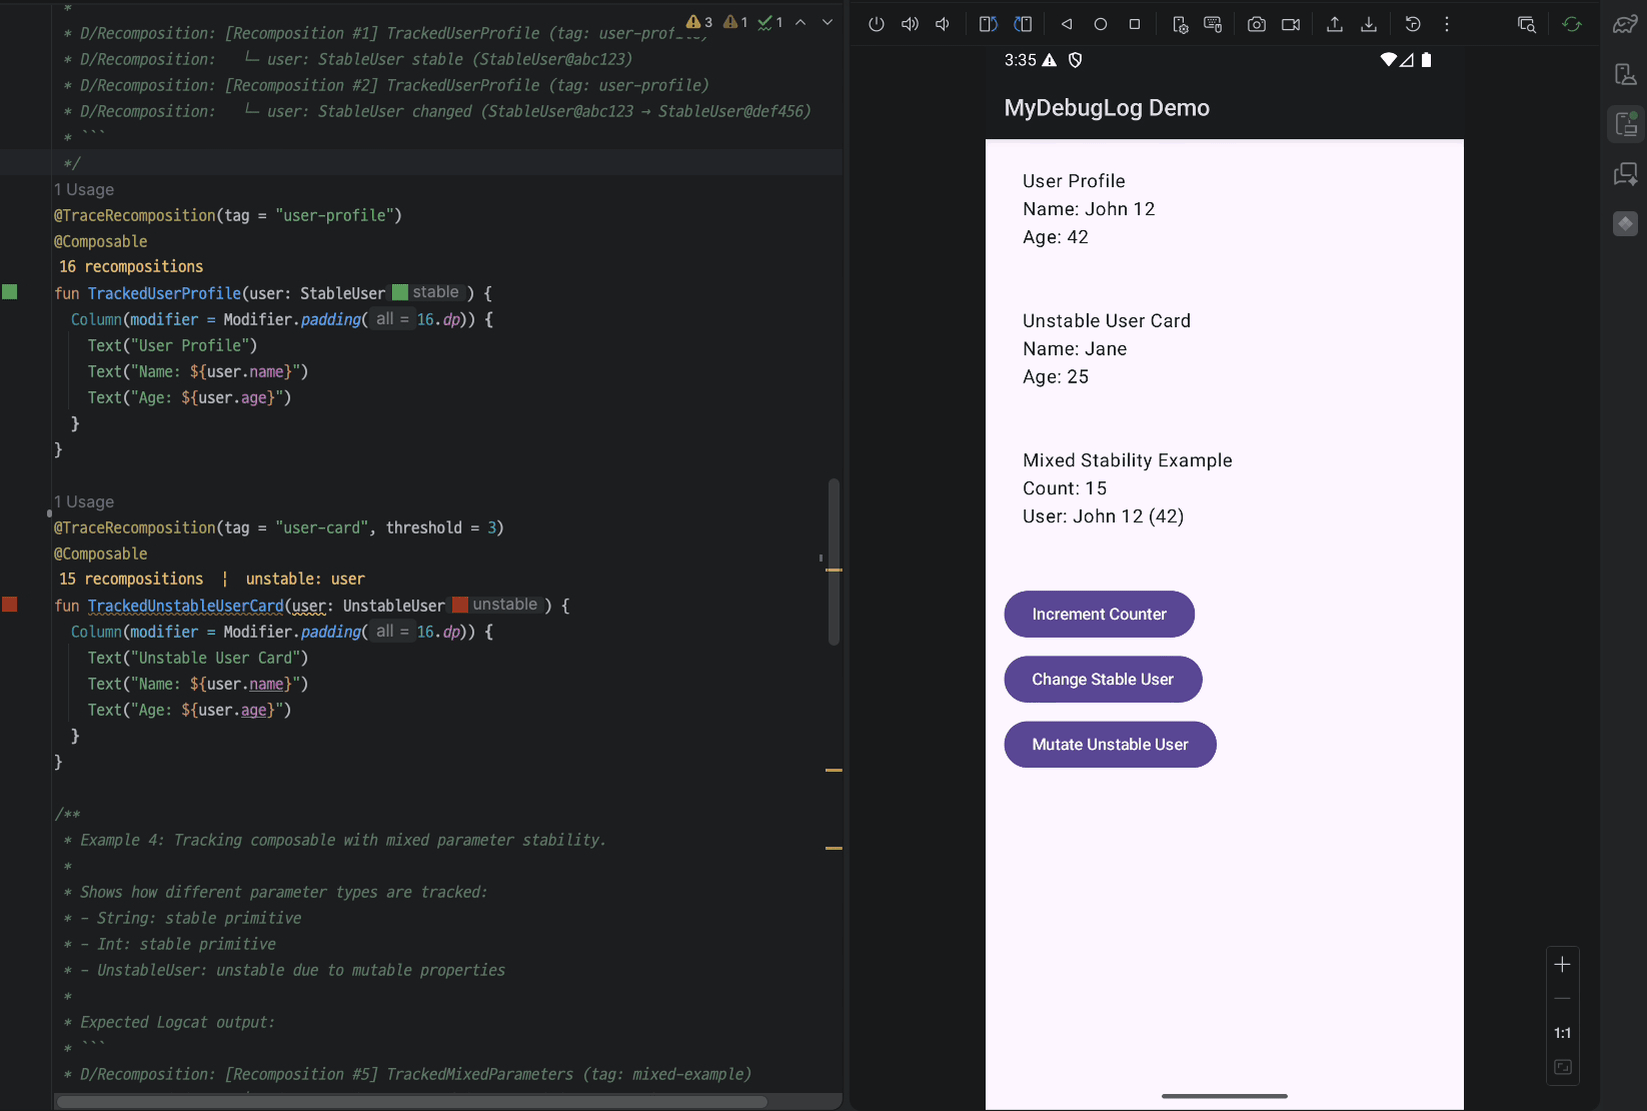Tap the emulator Home circle button
This screenshot has width=1647, height=1111.
click(x=1101, y=24)
